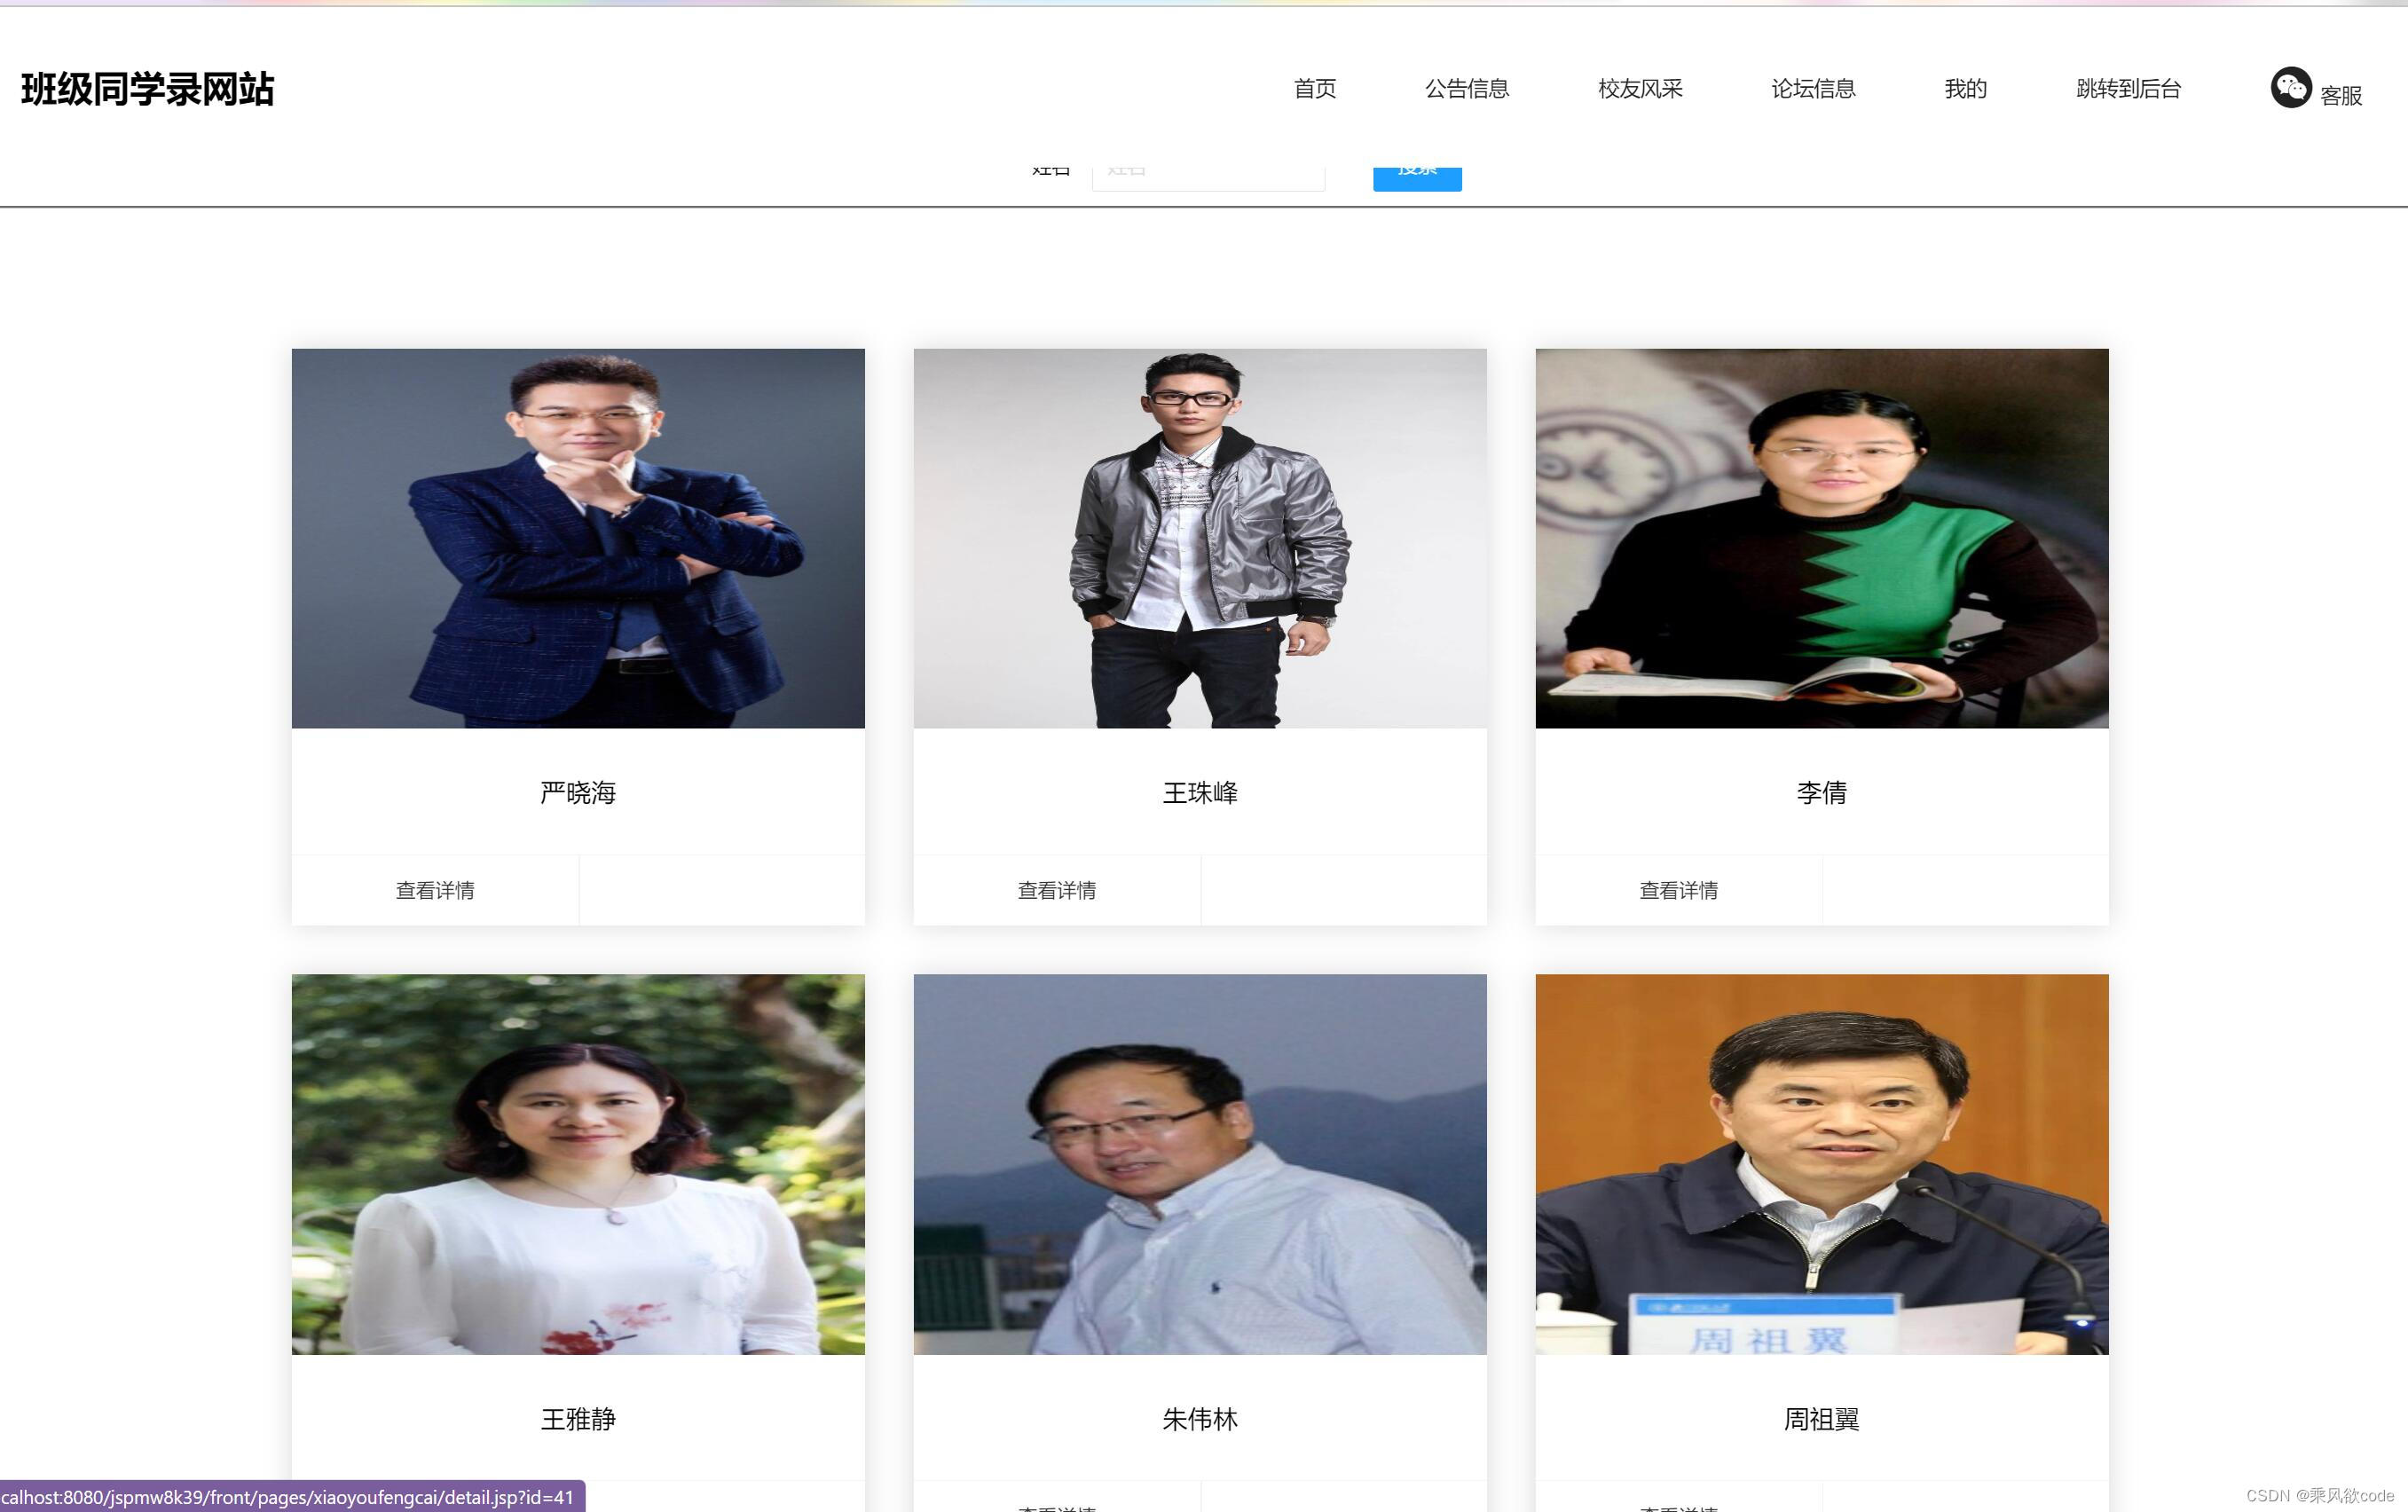The width and height of the screenshot is (2408, 1512).
Task: Click 查看详情 under 严晓海
Action: click(x=435, y=889)
